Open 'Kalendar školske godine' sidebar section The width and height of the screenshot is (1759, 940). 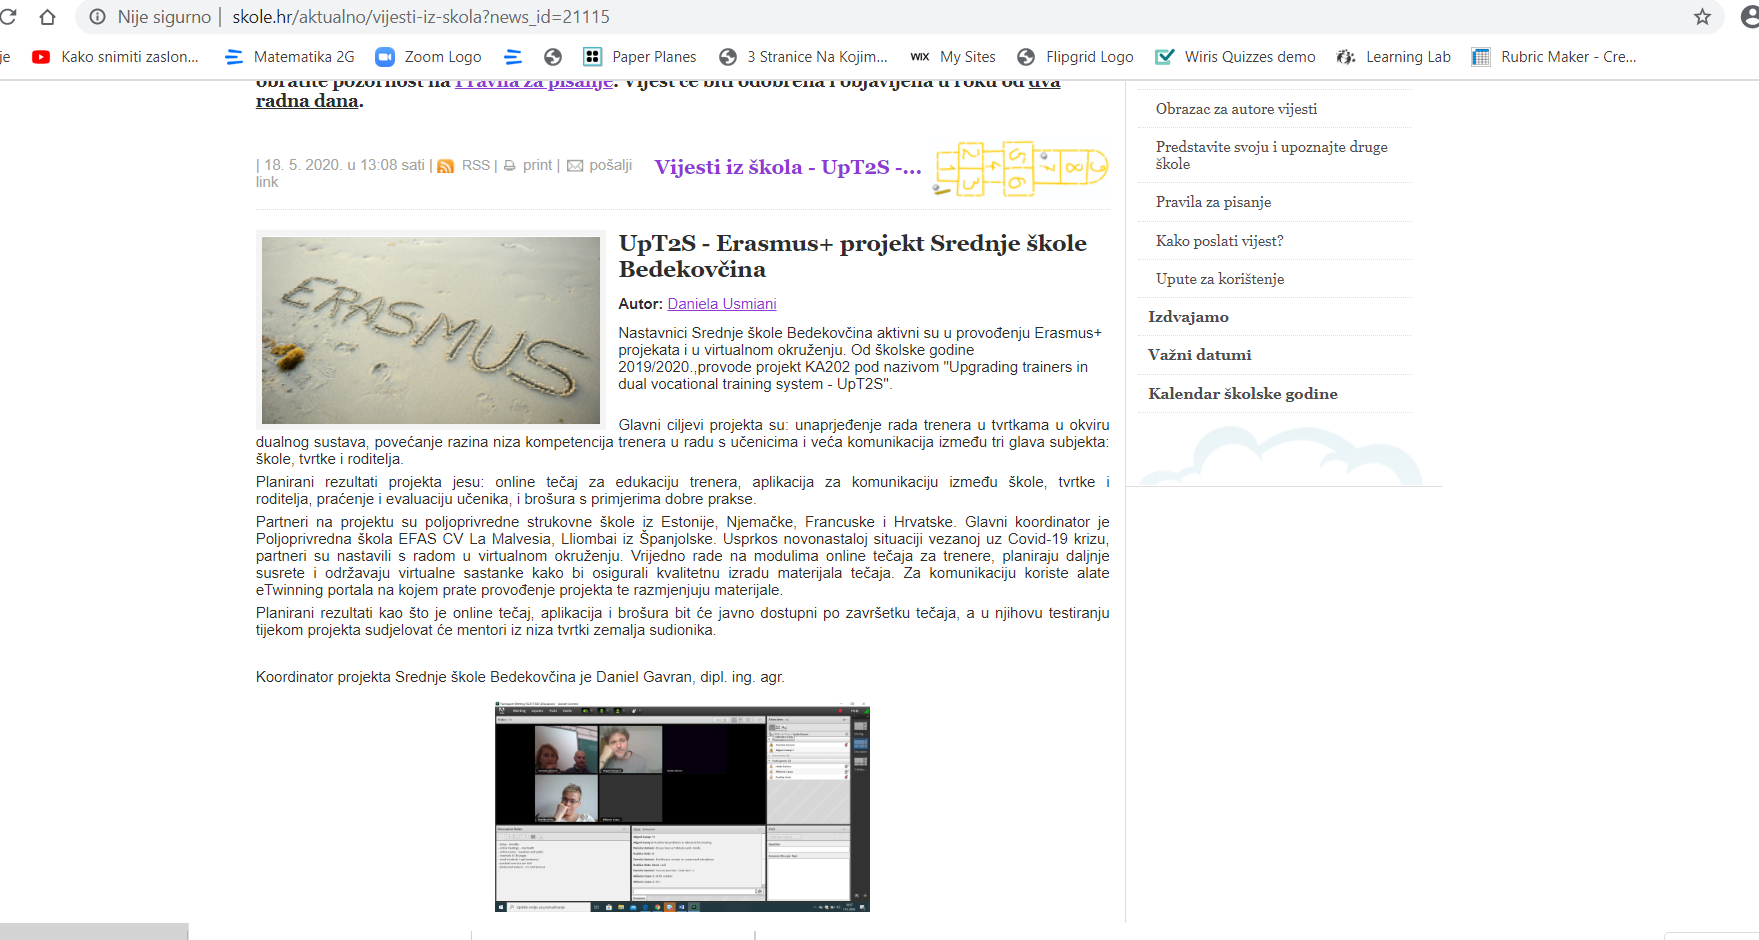[1243, 394]
